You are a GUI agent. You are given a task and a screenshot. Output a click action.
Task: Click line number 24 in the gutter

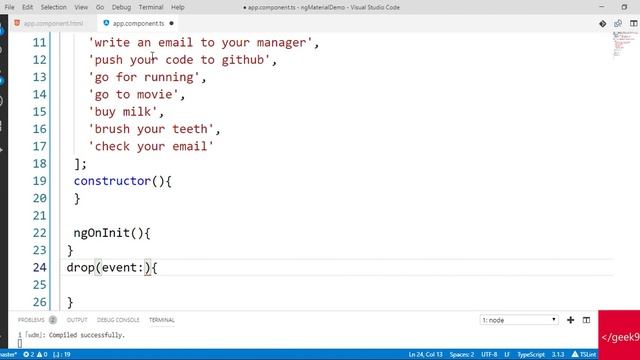click(40, 267)
